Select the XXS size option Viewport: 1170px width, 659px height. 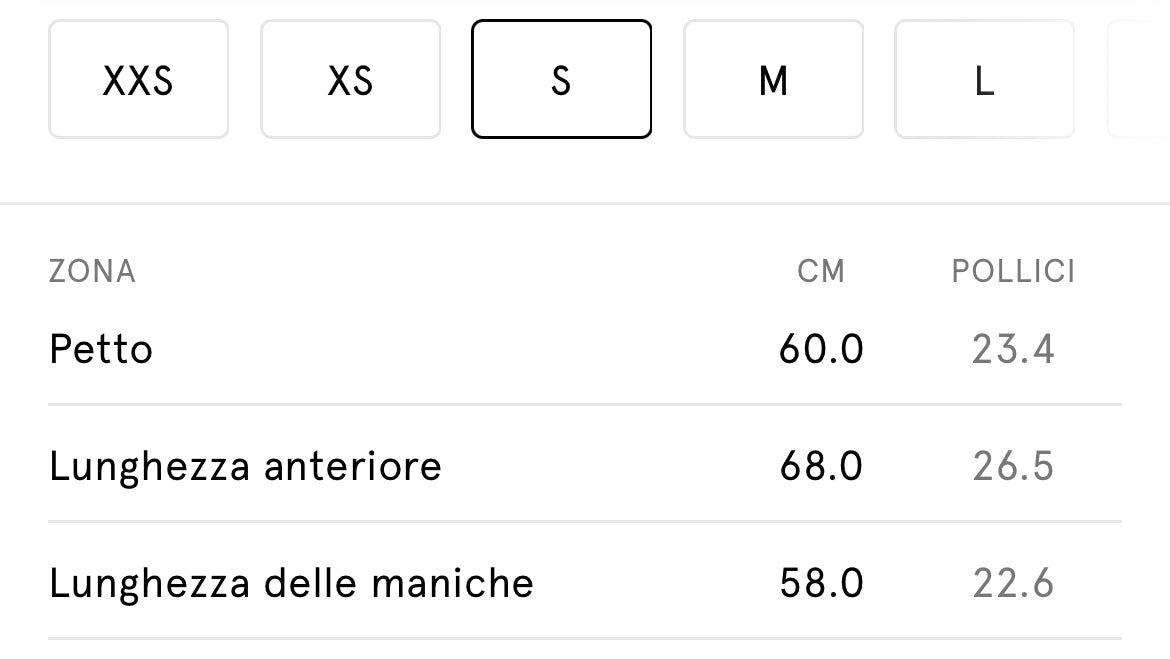point(138,79)
